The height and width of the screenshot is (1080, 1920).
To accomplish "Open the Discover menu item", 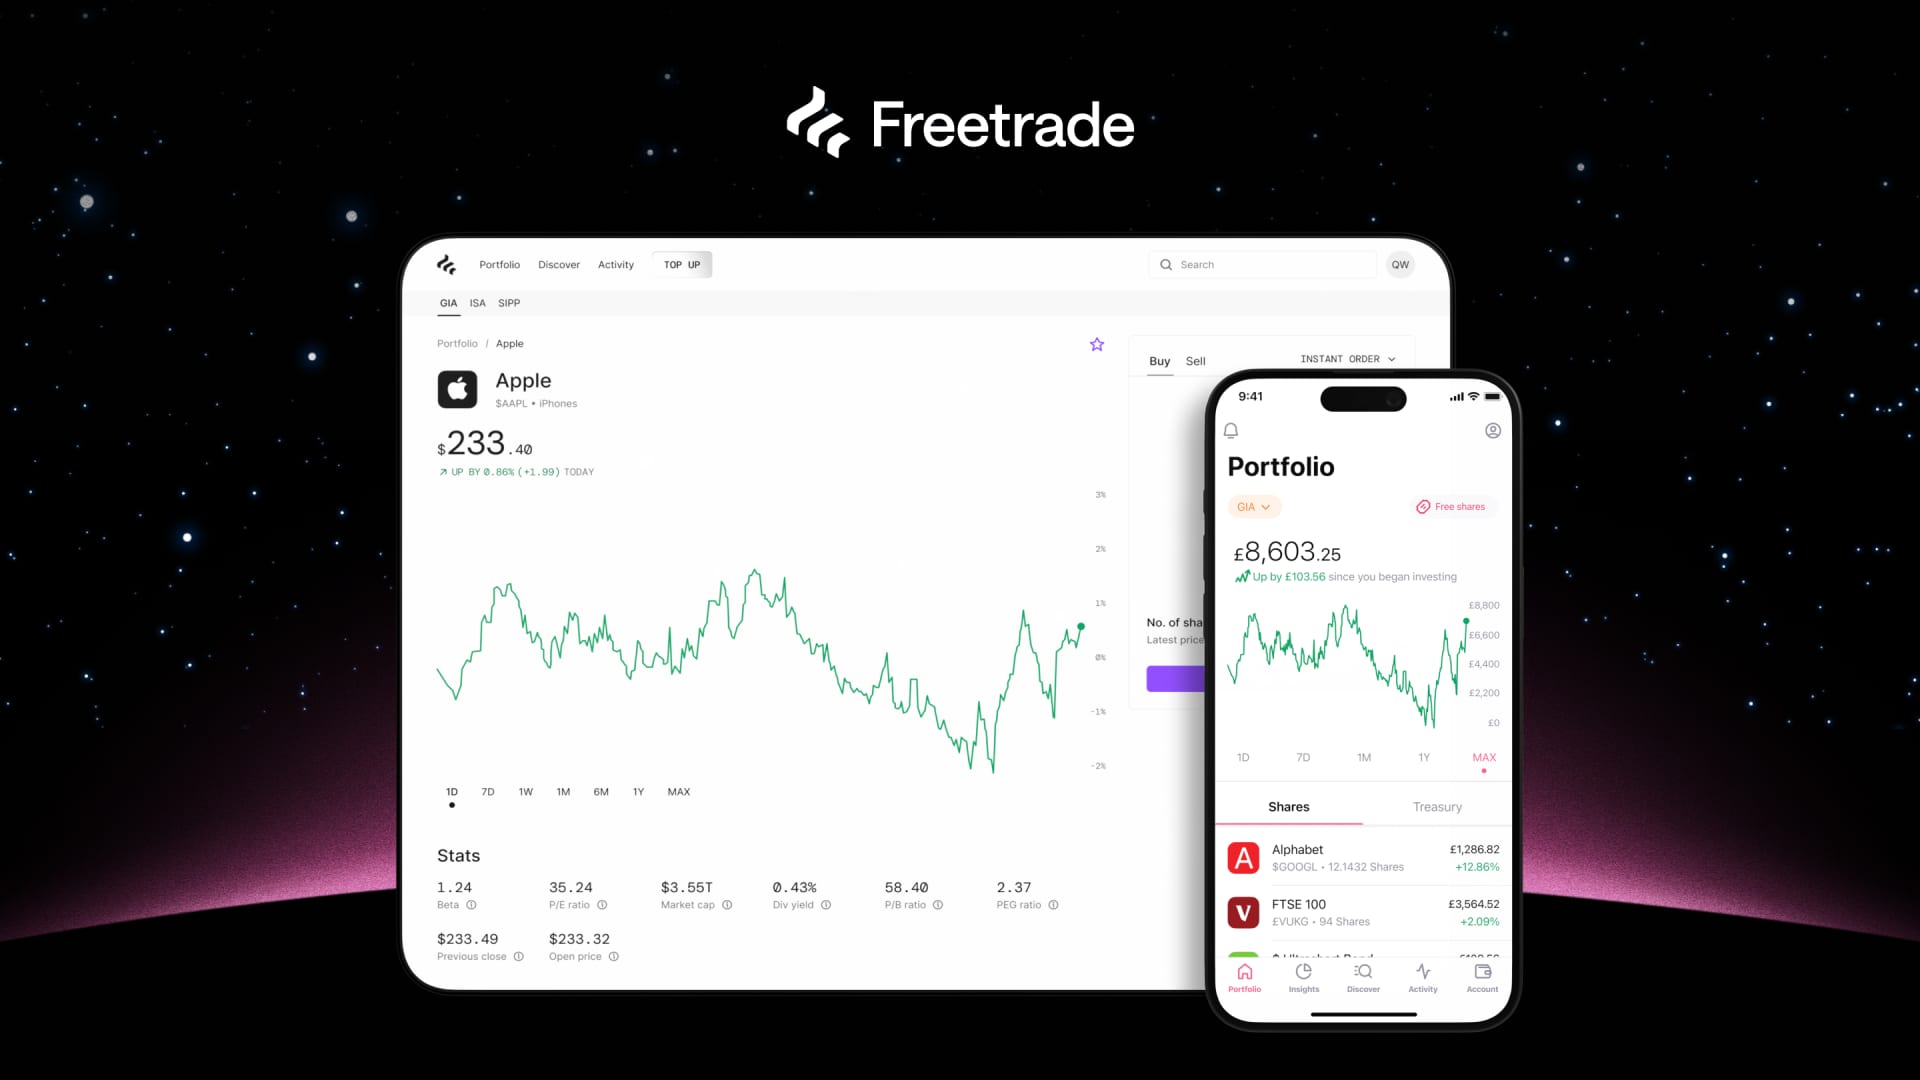I will point(558,264).
